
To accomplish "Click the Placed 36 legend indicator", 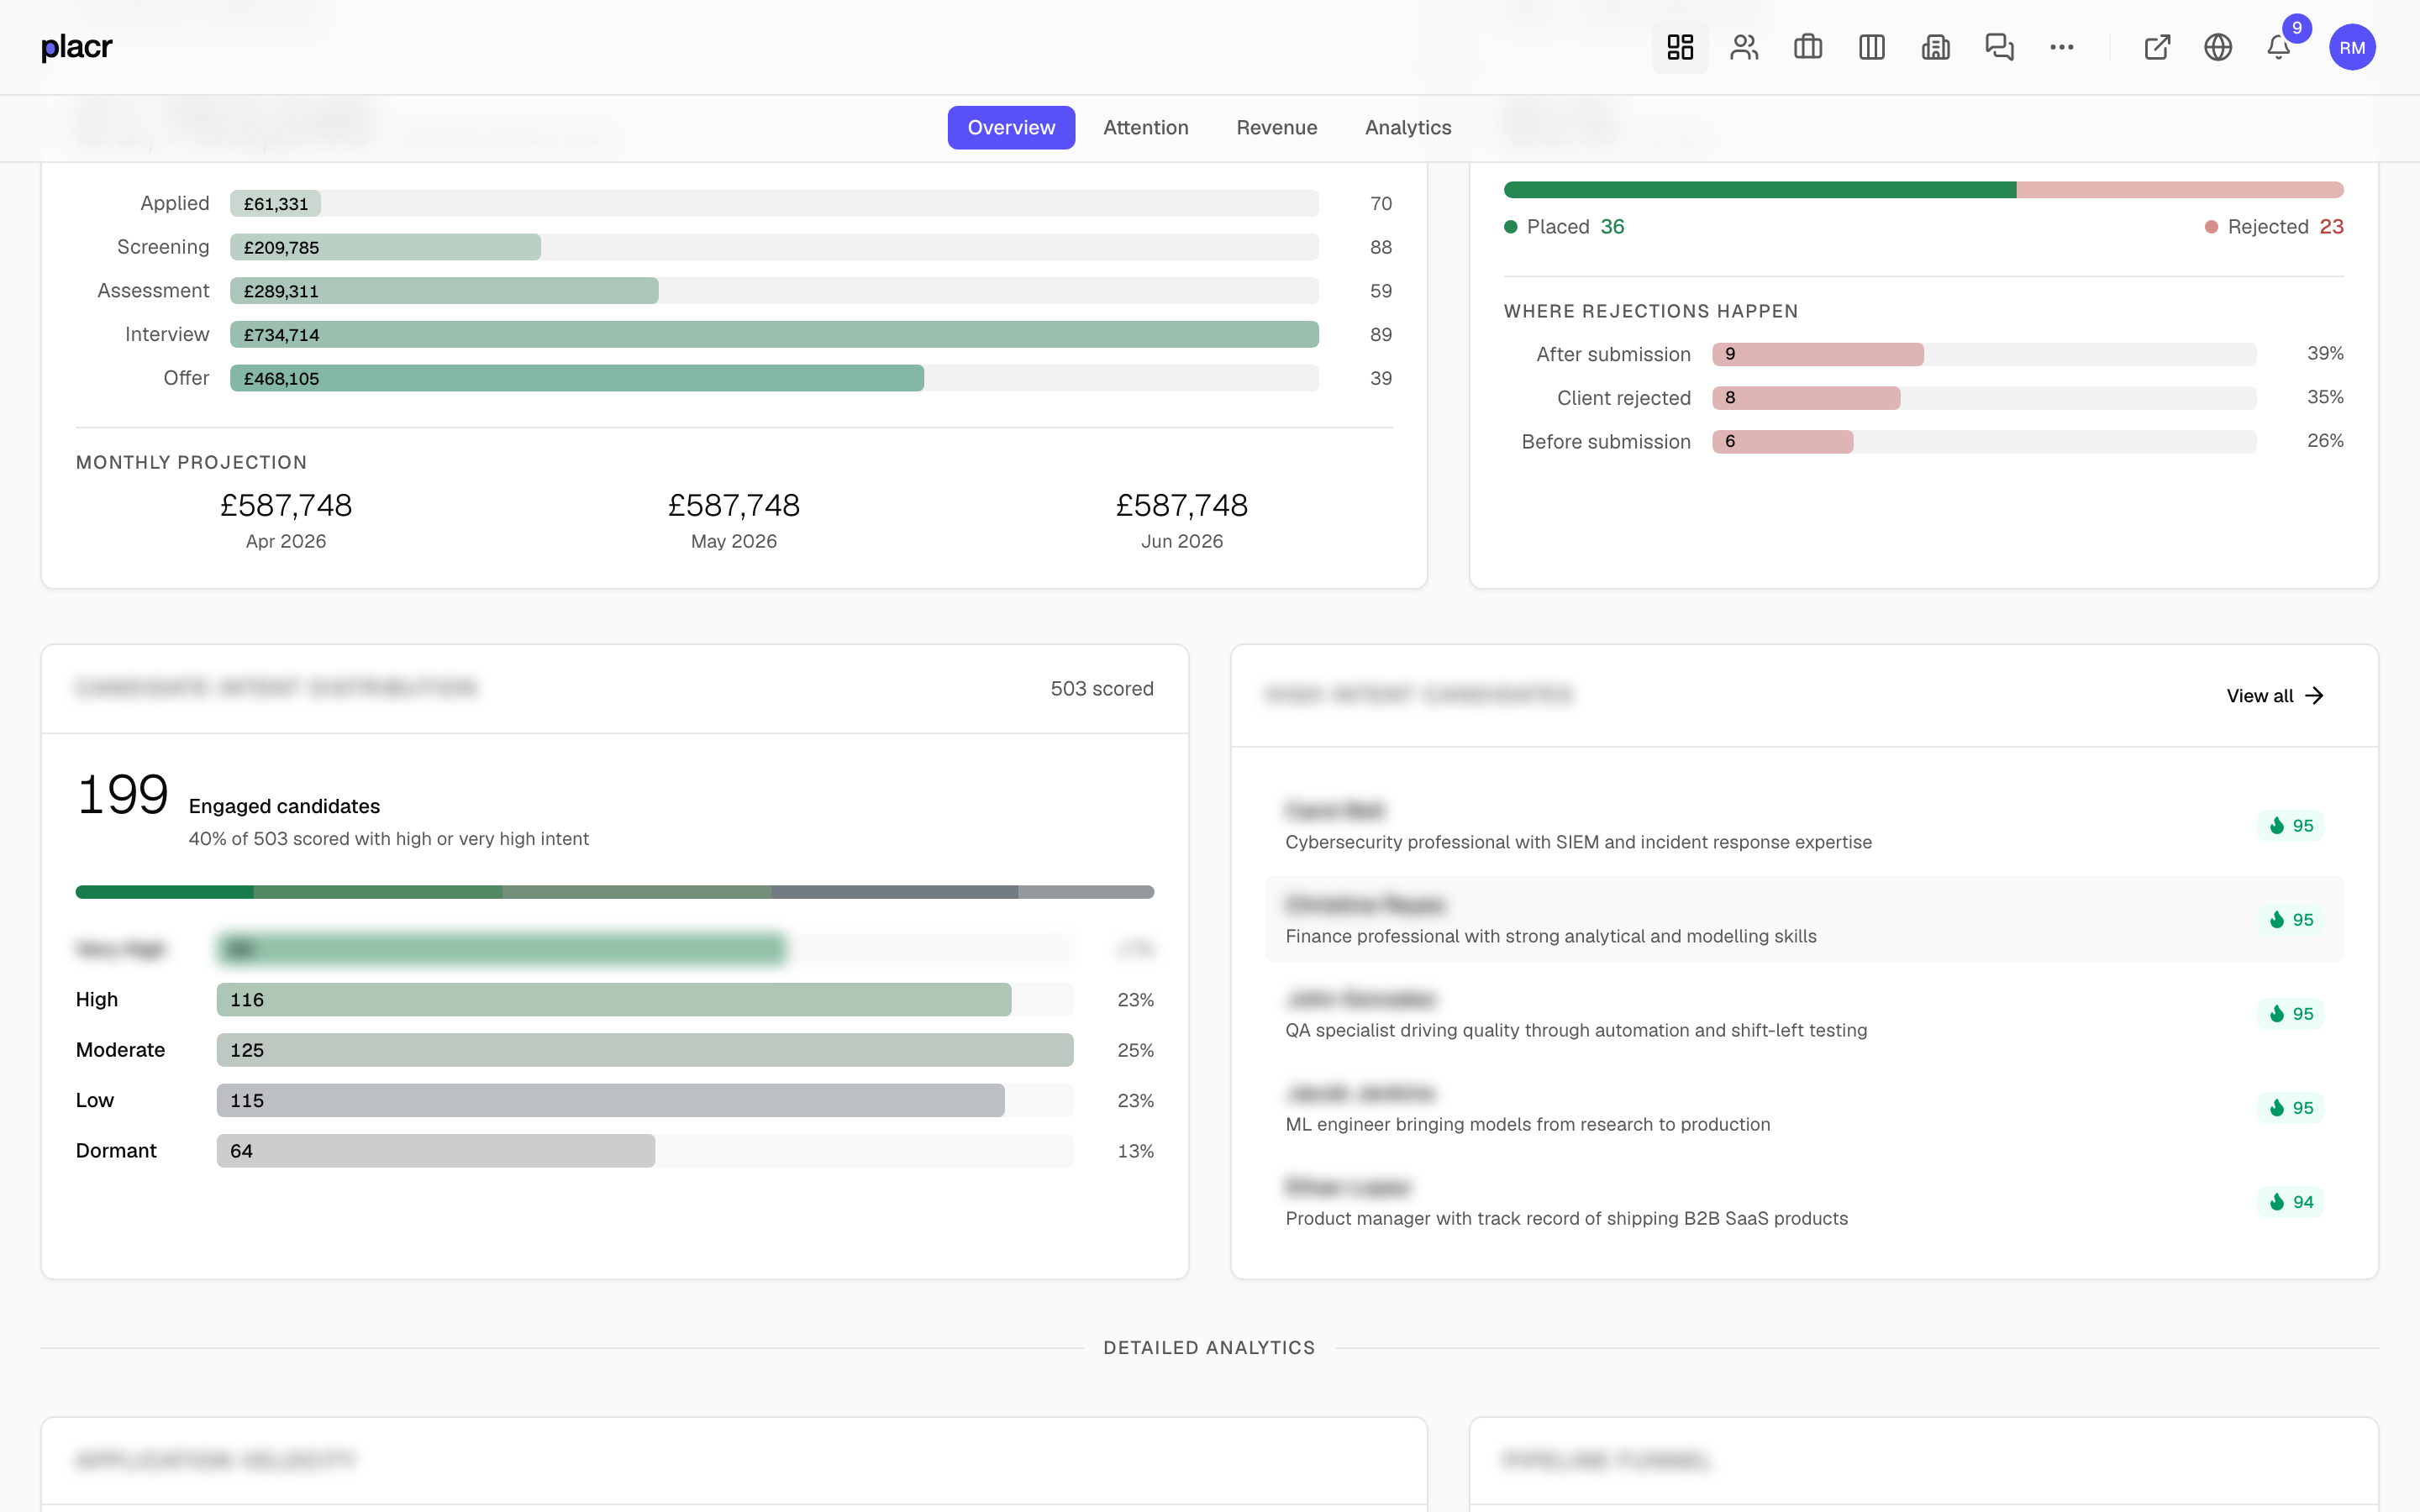I will [1563, 226].
